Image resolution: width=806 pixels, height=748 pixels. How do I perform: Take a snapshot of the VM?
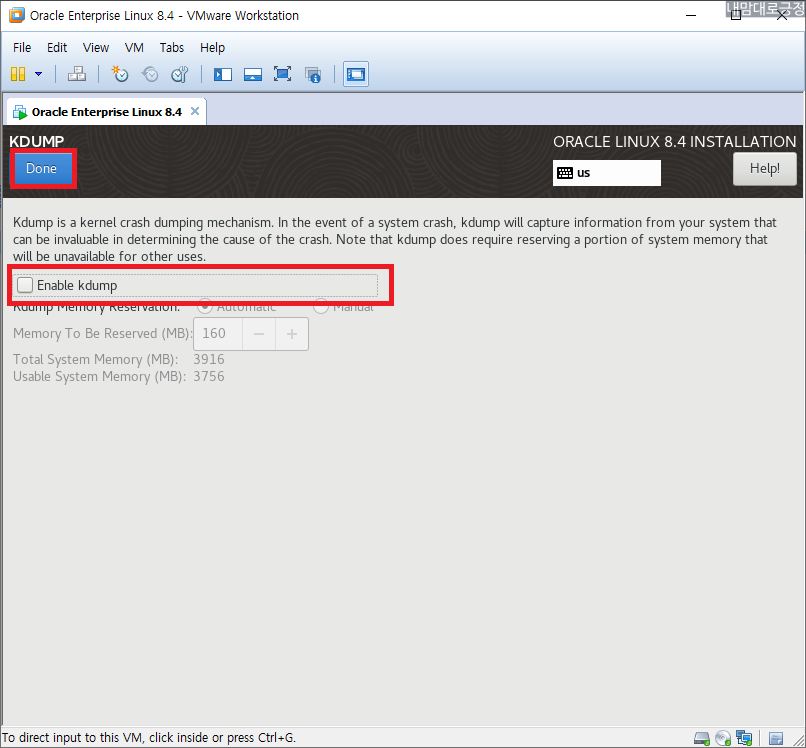point(120,74)
